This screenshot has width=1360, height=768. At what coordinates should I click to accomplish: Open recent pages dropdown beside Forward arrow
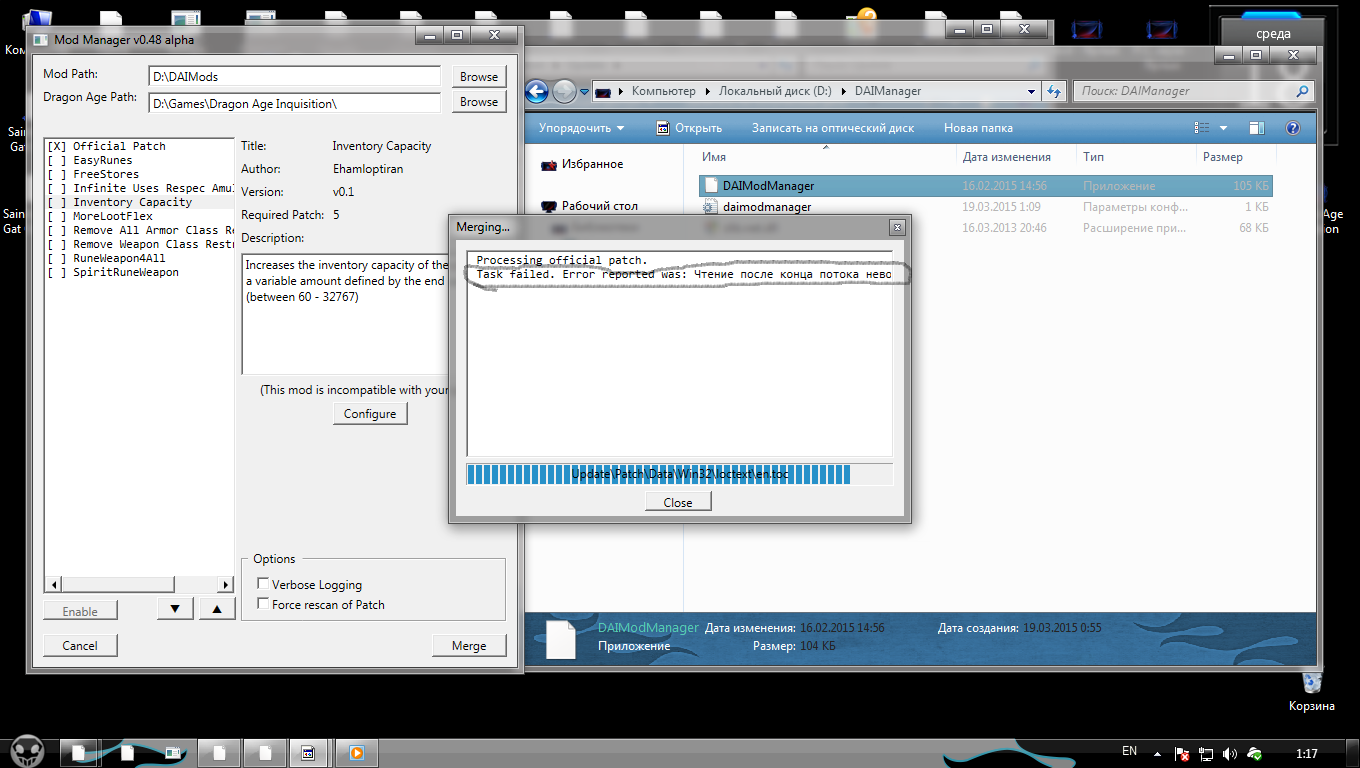tap(583, 92)
